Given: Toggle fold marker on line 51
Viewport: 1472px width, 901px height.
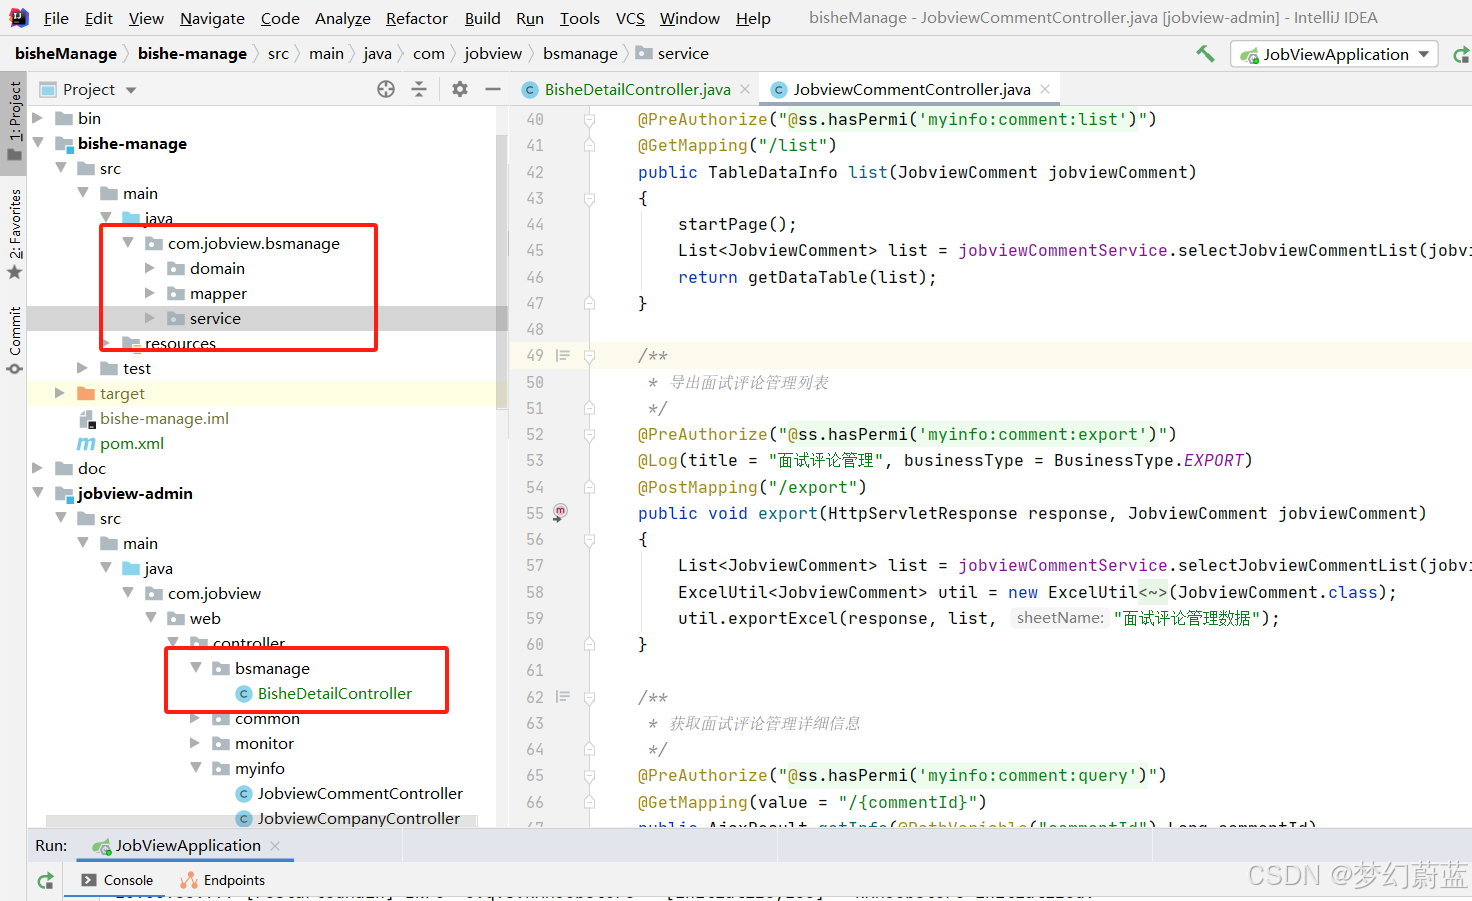Looking at the screenshot, I should pyautogui.click(x=589, y=408).
